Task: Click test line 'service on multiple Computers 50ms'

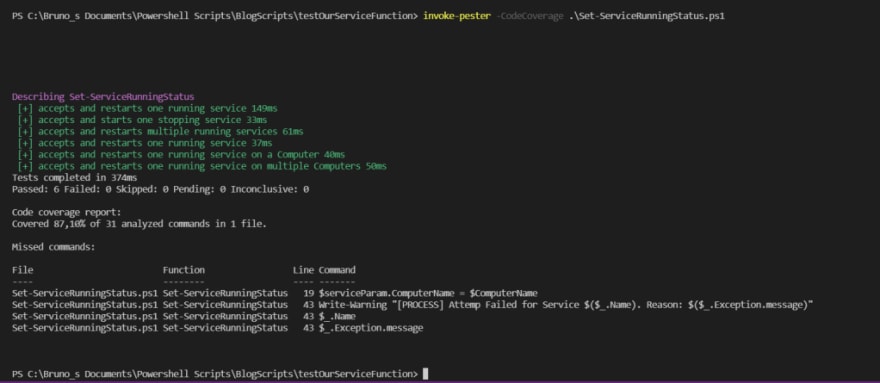Action: pos(202,166)
